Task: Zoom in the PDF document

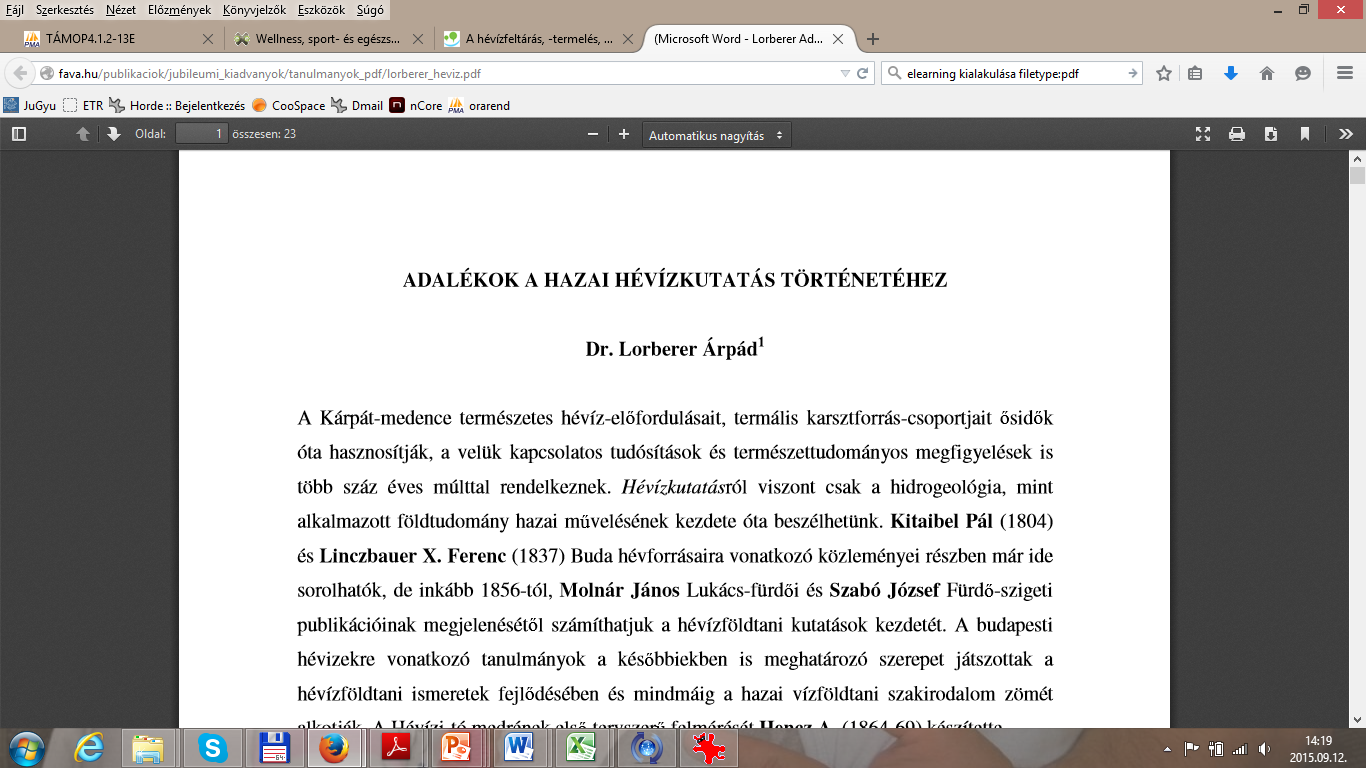Action: (x=624, y=134)
